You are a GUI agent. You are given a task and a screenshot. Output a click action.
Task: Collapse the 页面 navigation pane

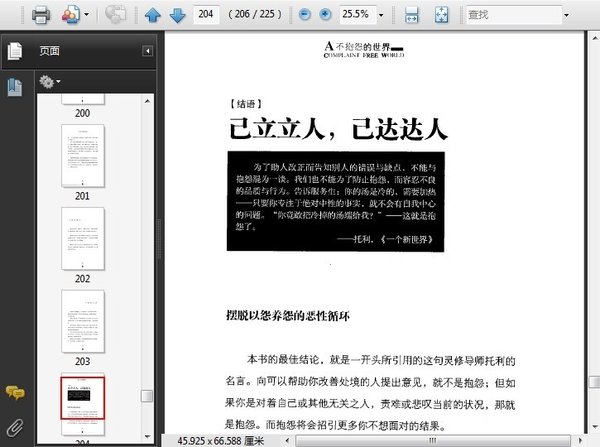tap(147, 51)
